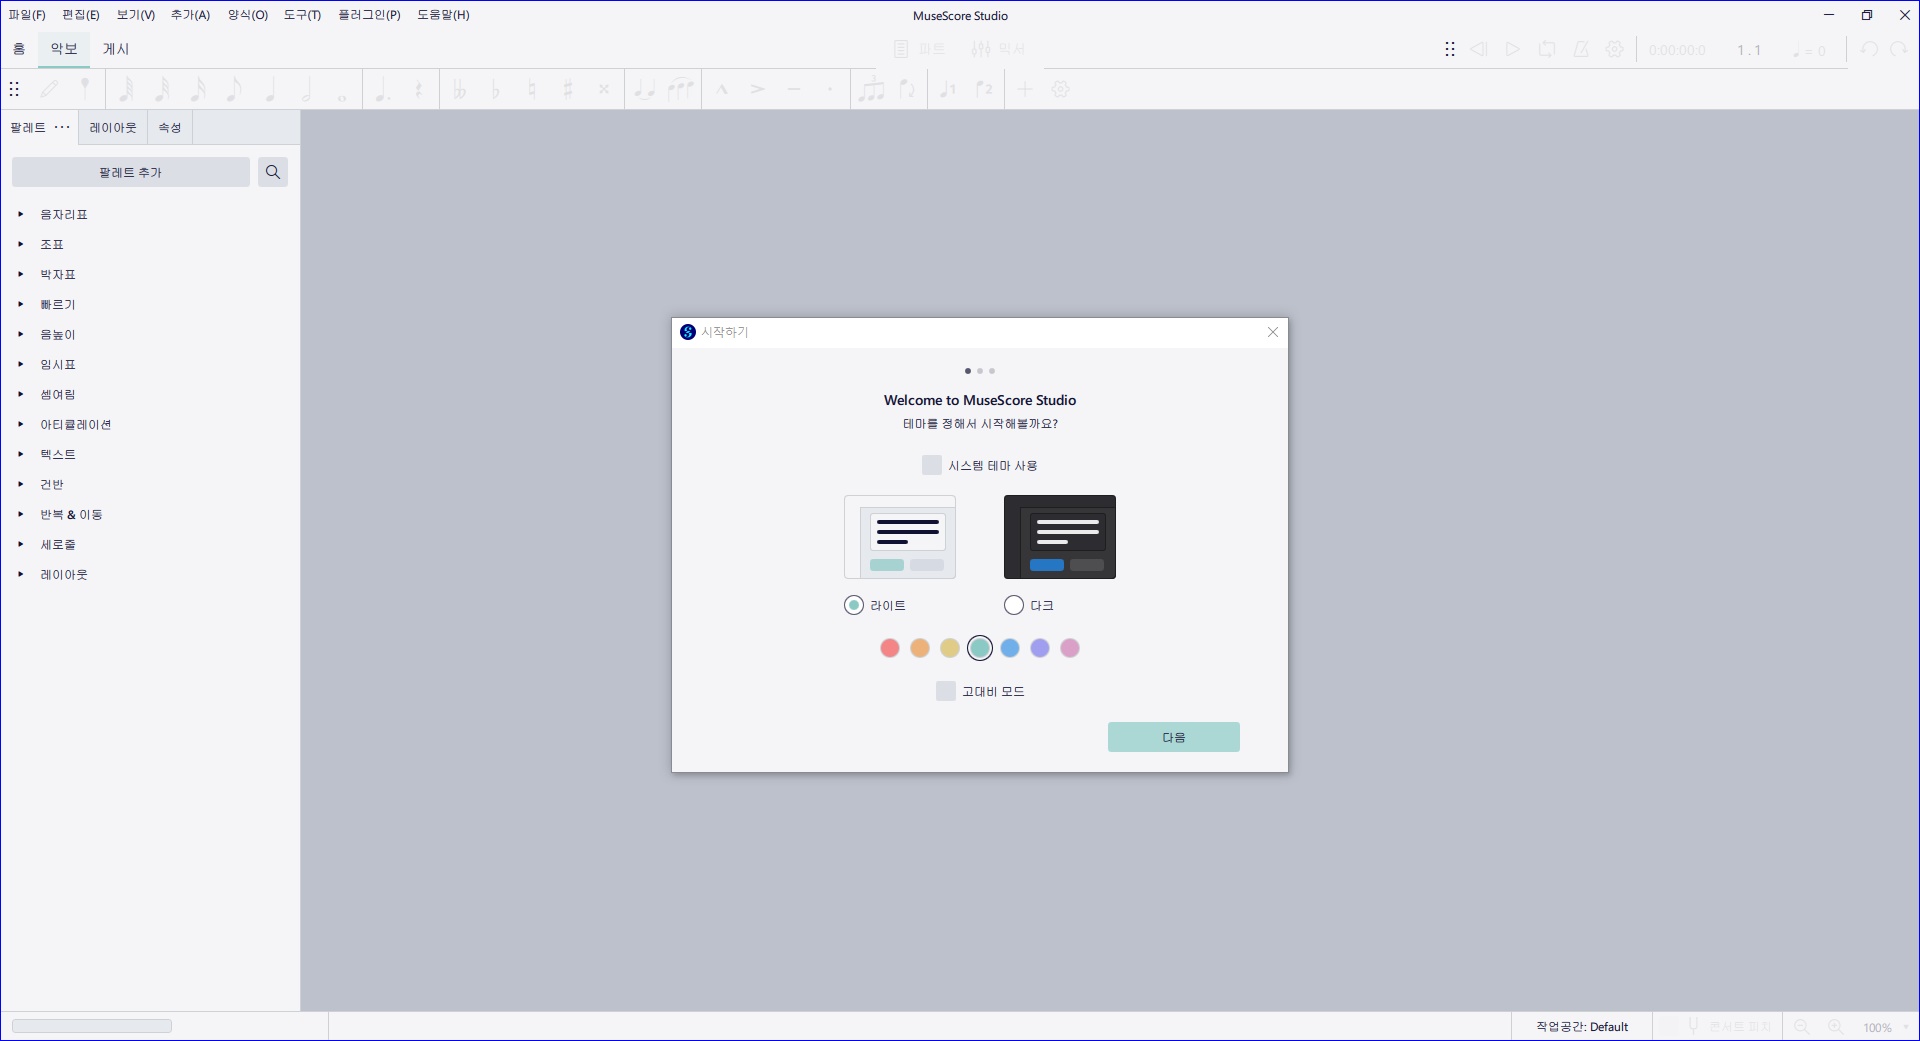
Task: Add a slur with the slur icon
Action: coord(680,89)
